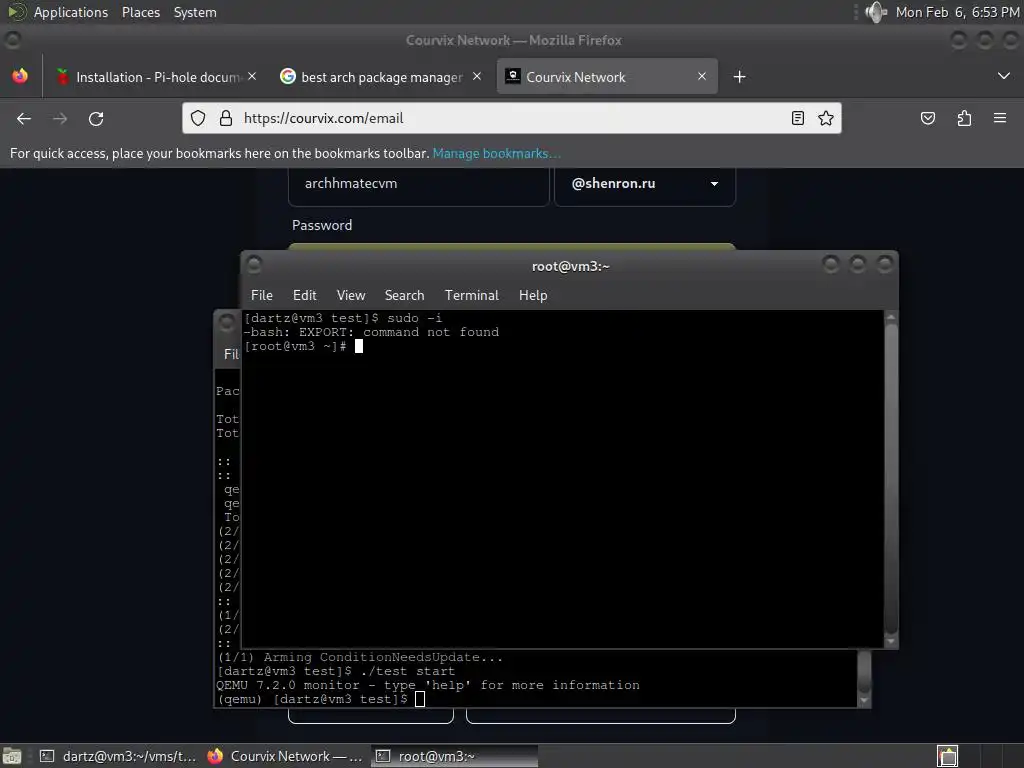The width and height of the screenshot is (1024, 768).
Task: Open the Help menu in root terminal
Action: (x=533, y=295)
